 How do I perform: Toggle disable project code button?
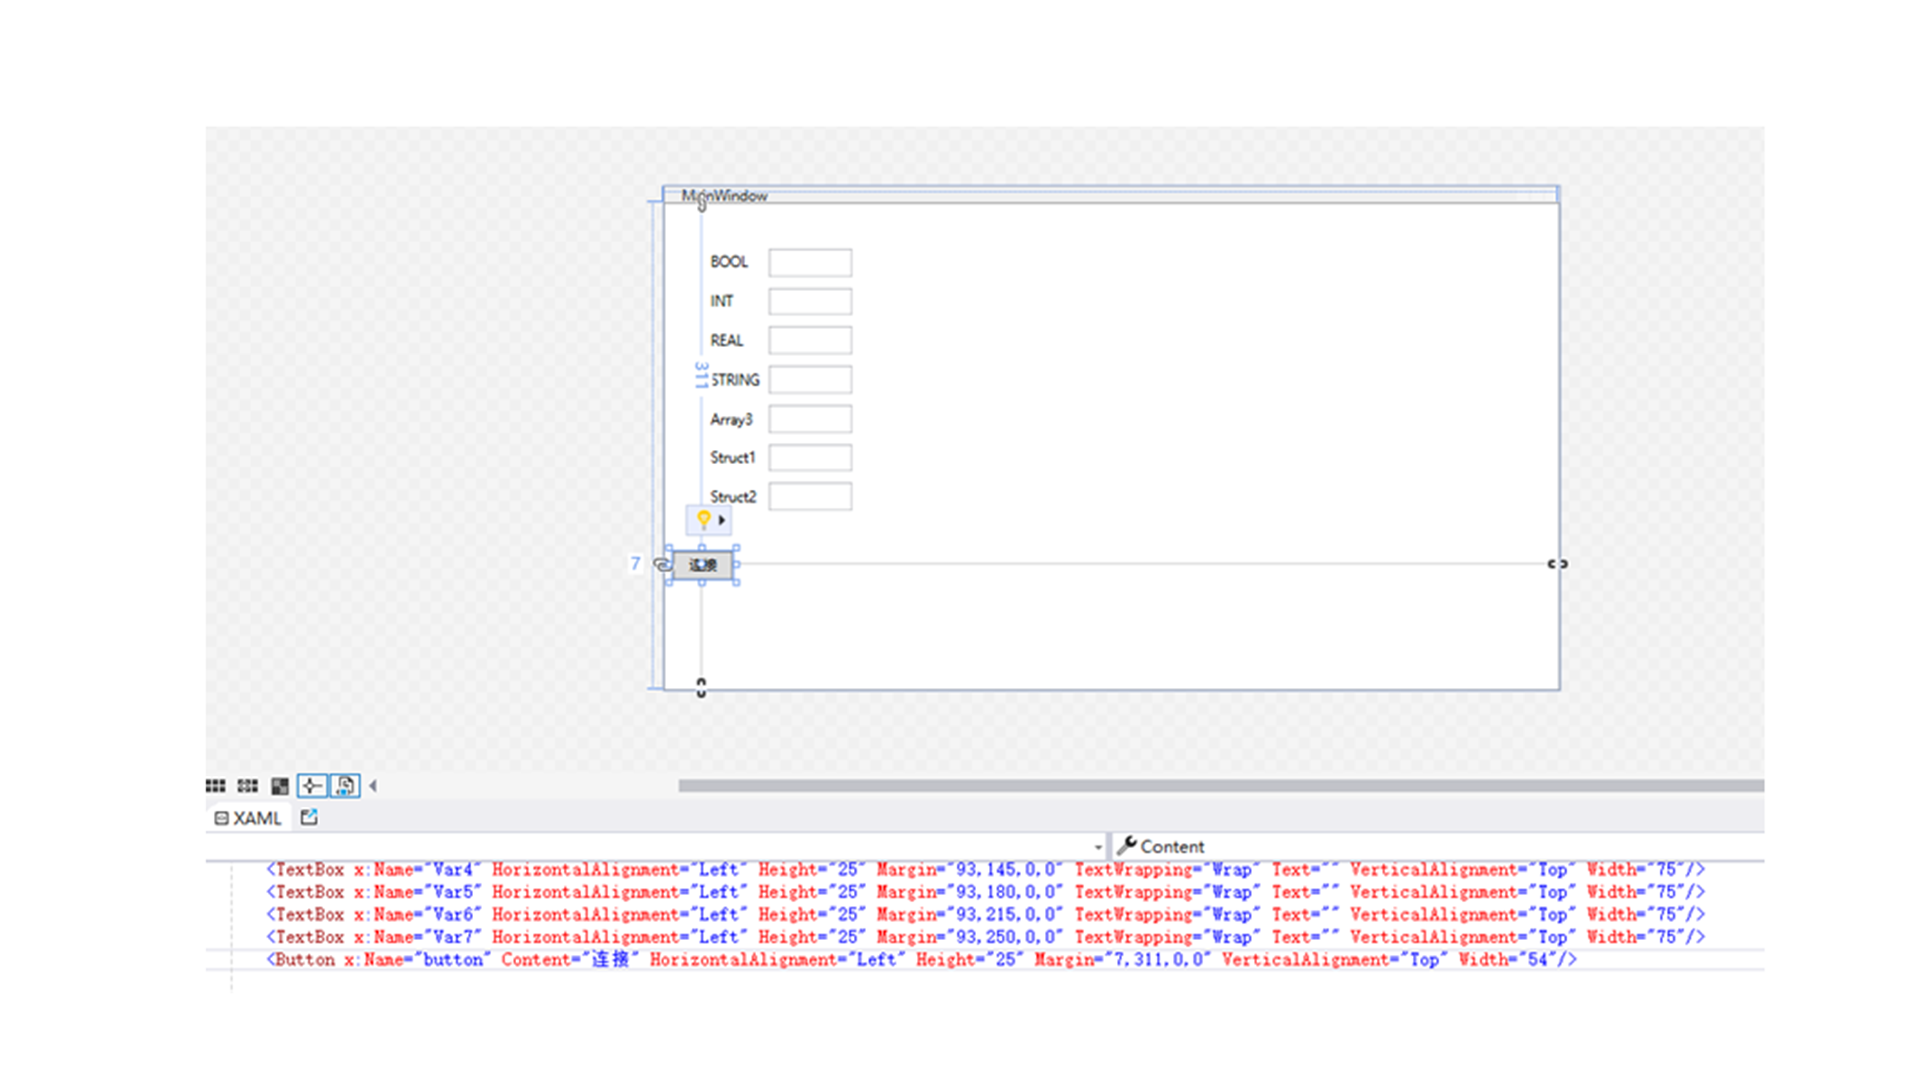coord(345,786)
